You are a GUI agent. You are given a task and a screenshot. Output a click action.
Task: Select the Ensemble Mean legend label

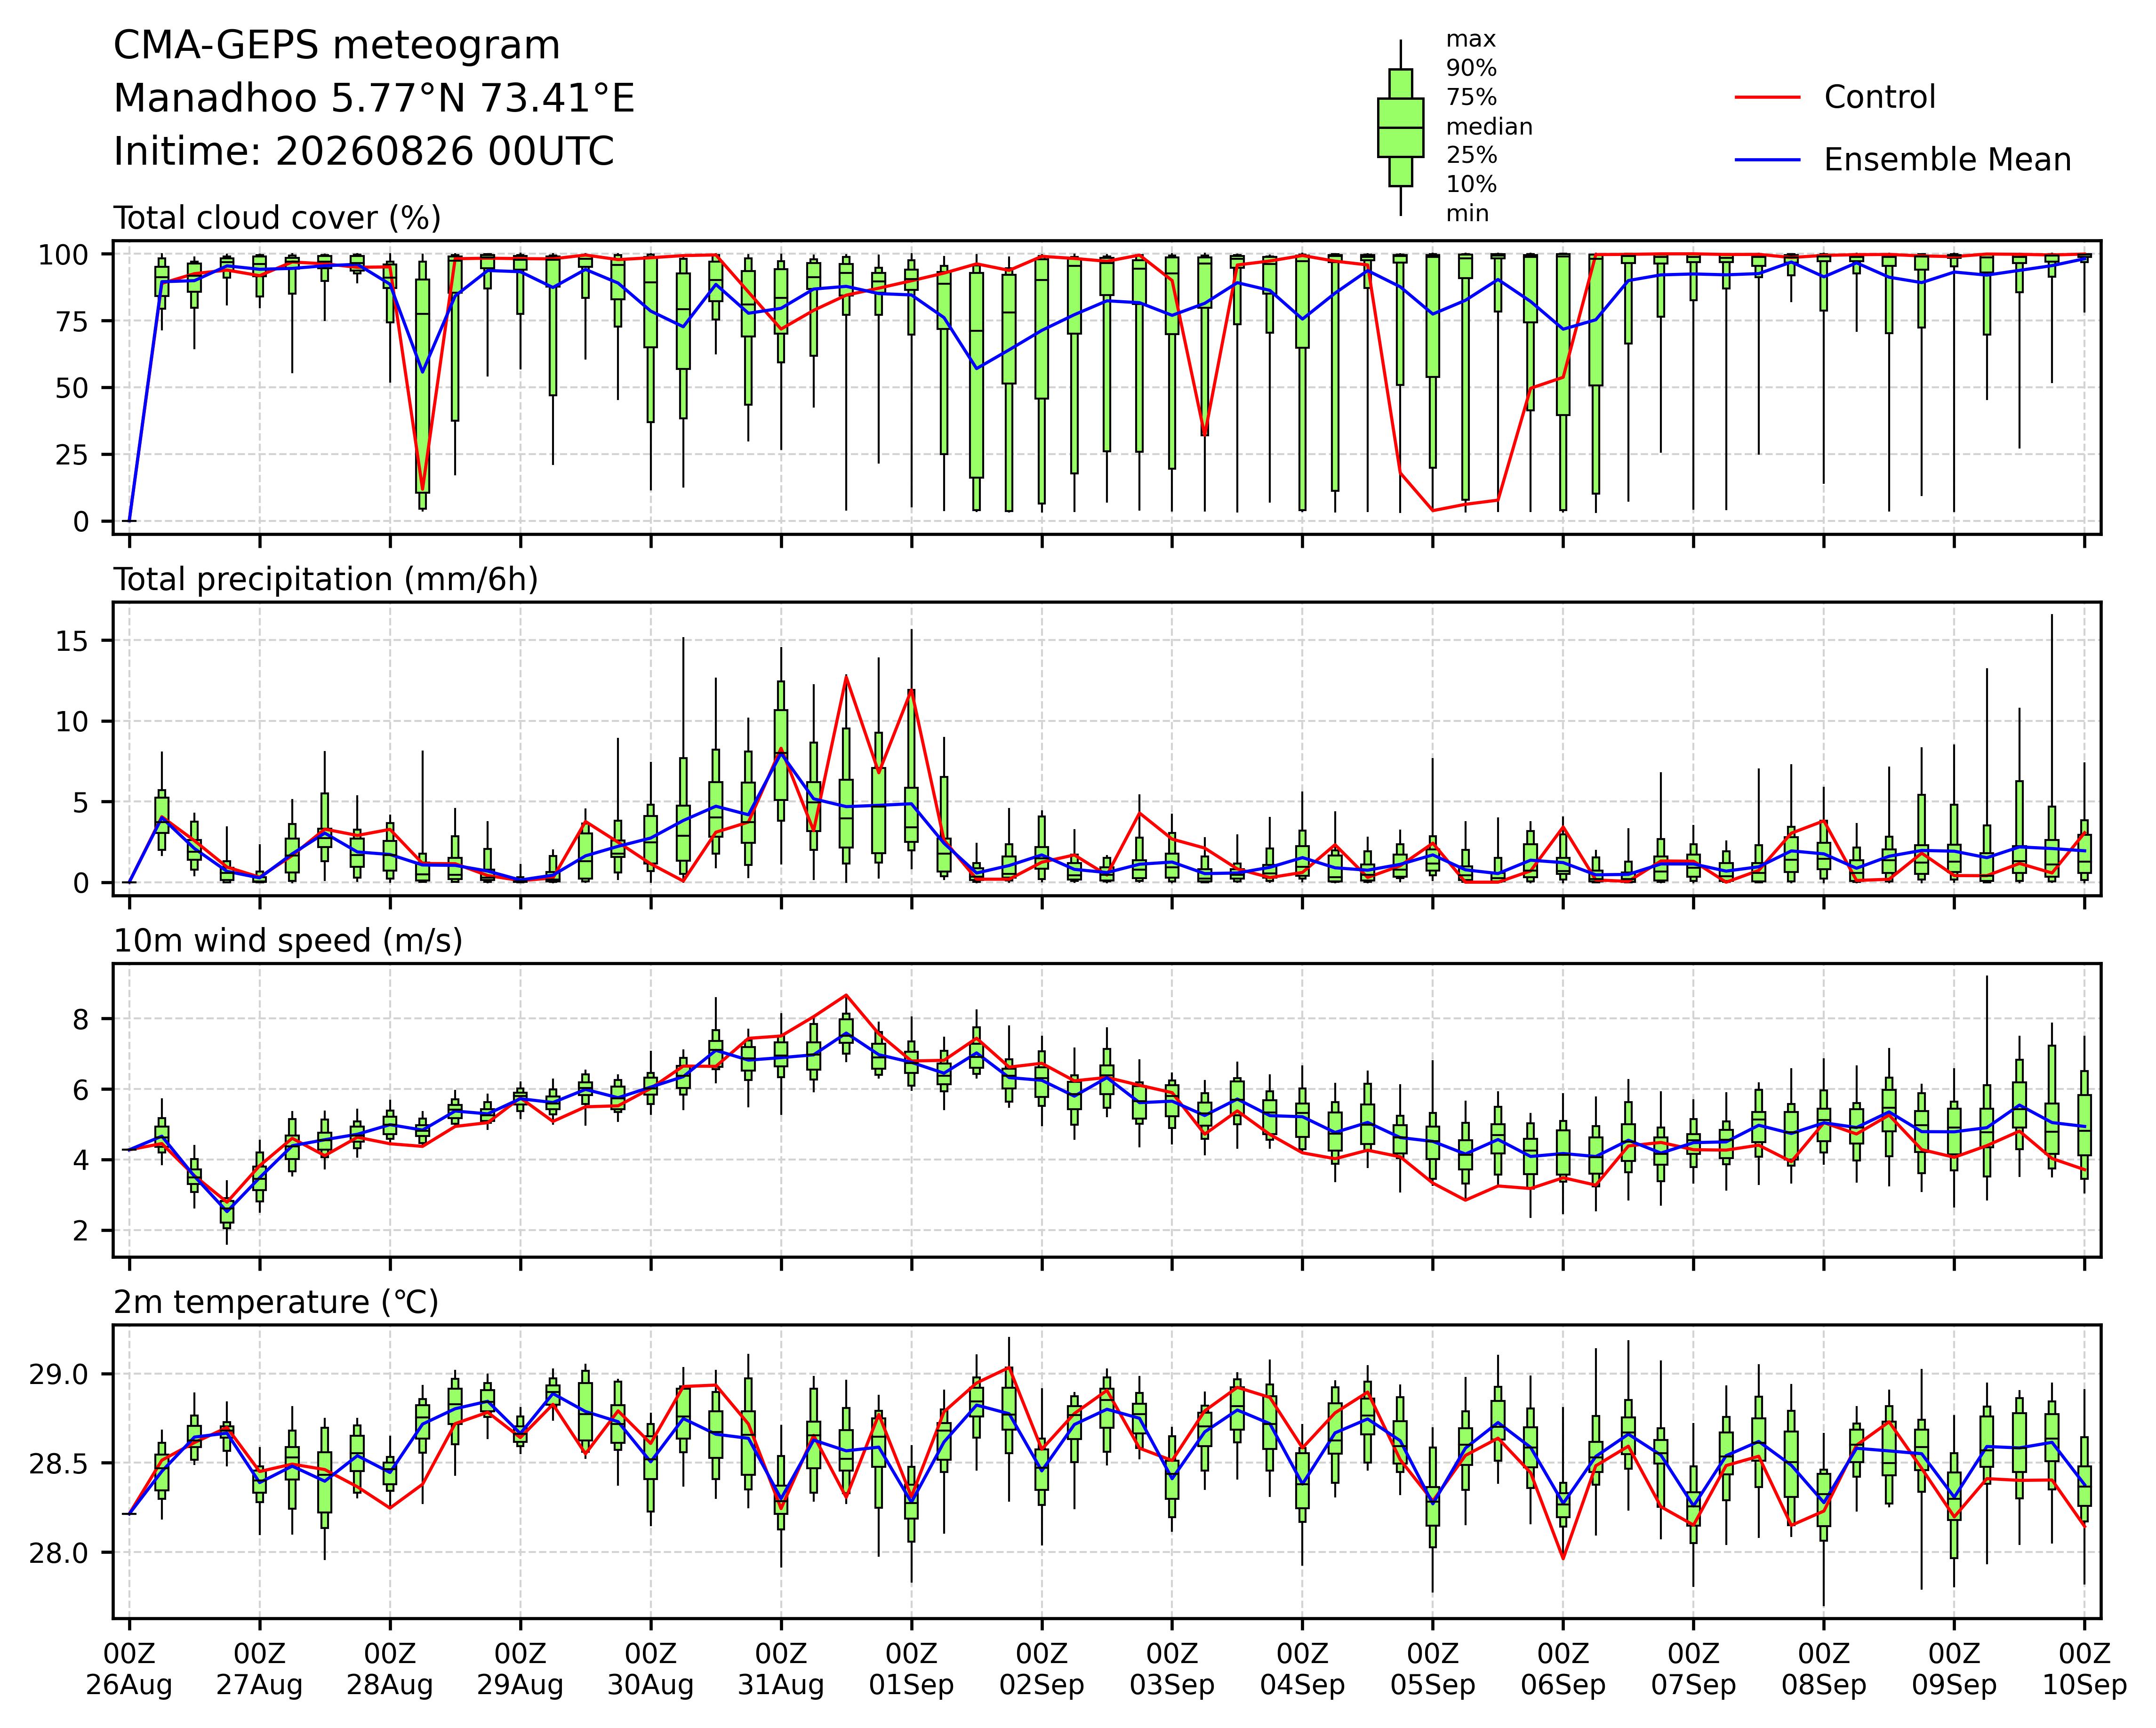pos(1947,160)
